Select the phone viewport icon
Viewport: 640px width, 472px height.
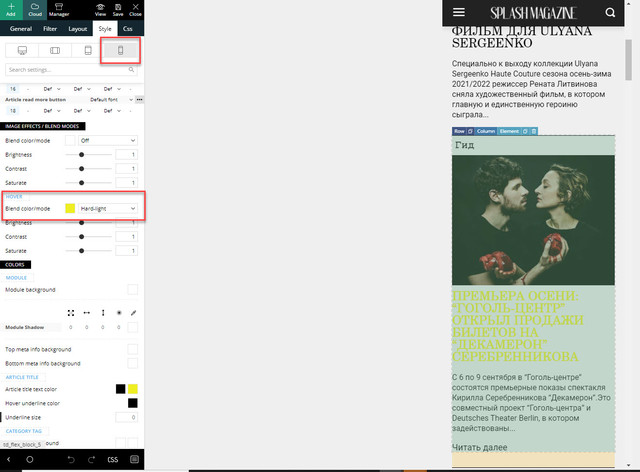[120, 50]
